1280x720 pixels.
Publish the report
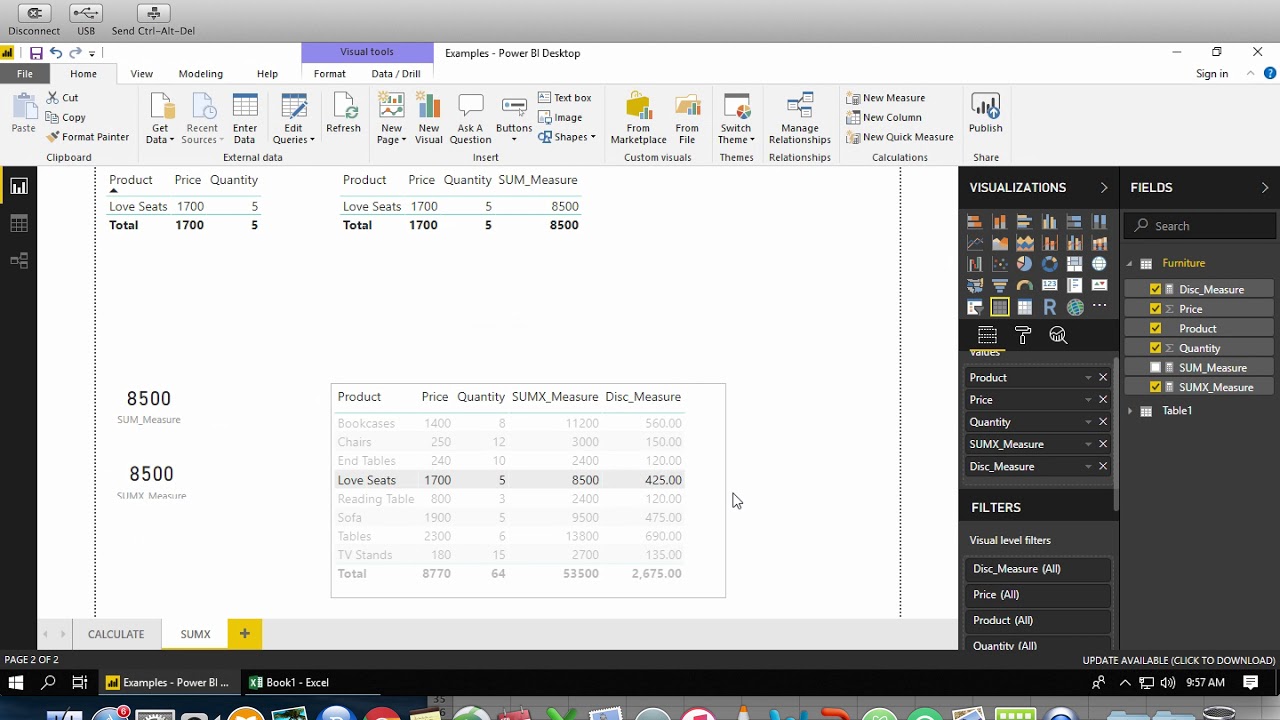point(985,114)
